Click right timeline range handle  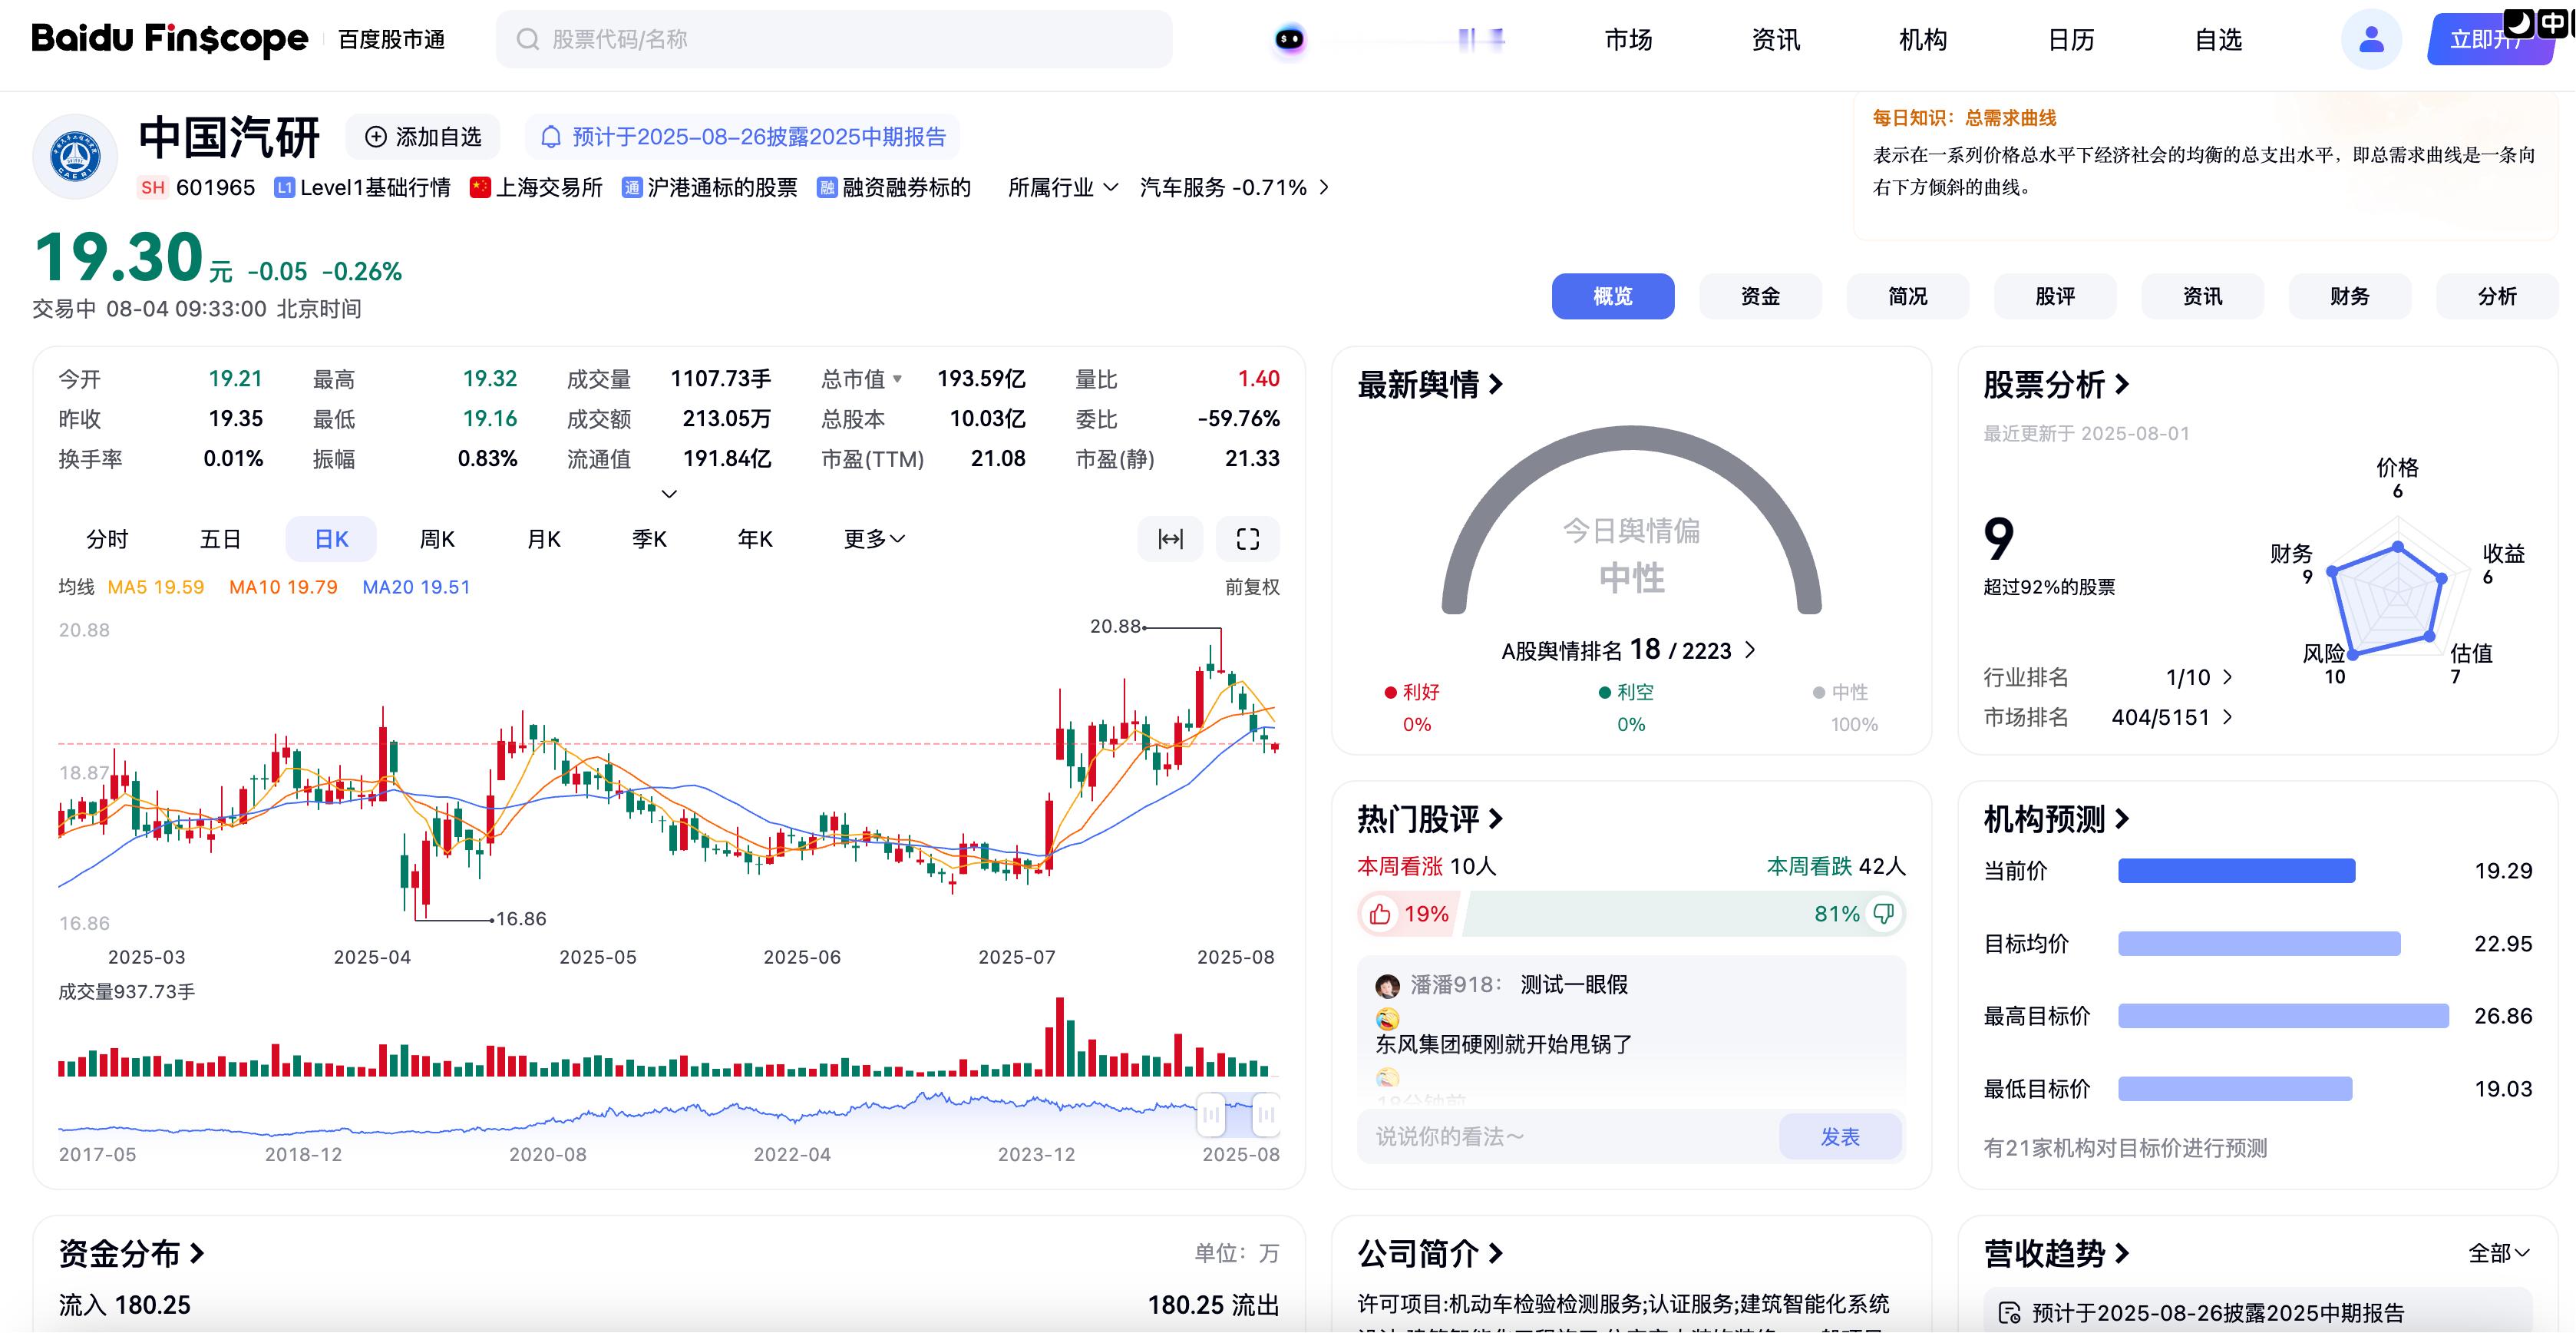1266,1114
